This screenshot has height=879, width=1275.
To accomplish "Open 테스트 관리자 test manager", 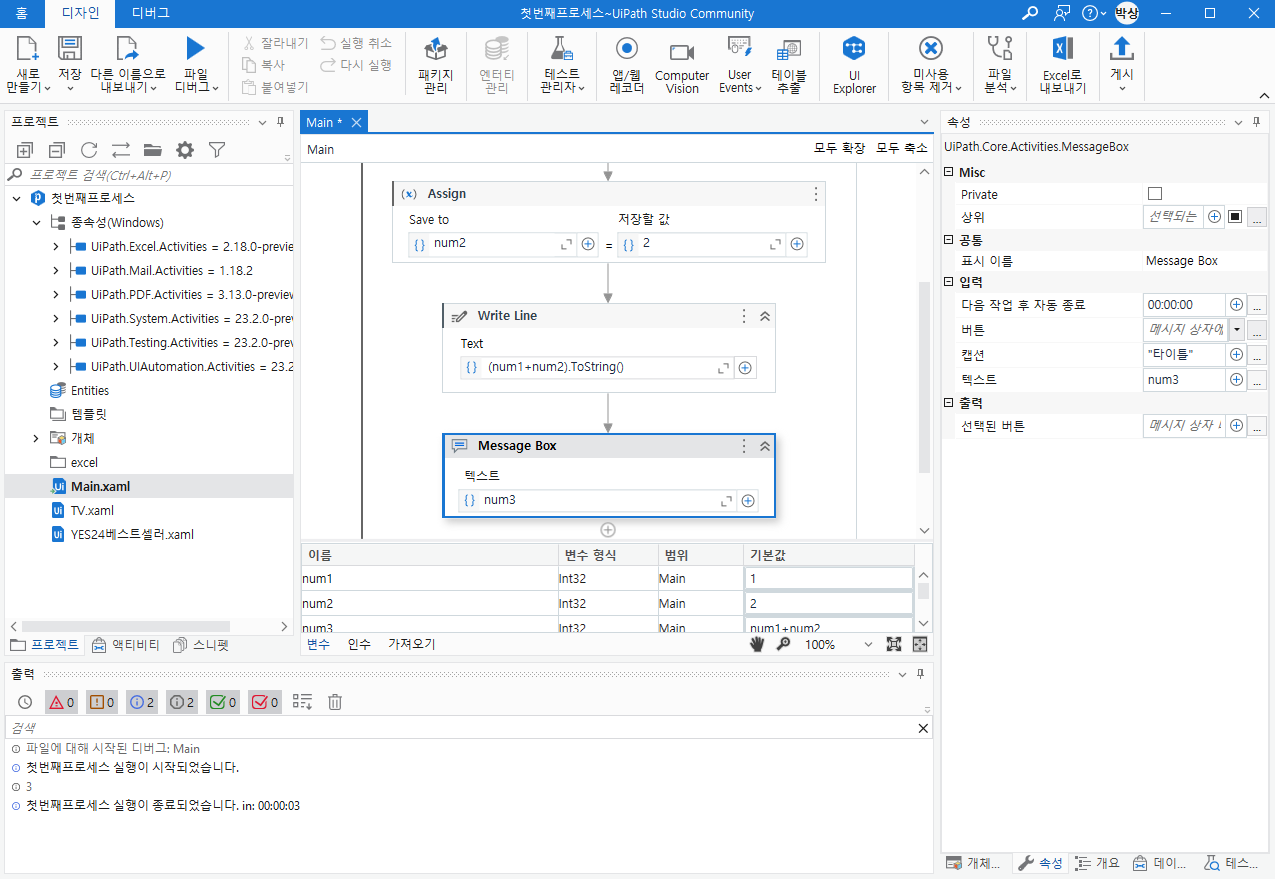I will tap(561, 66).
